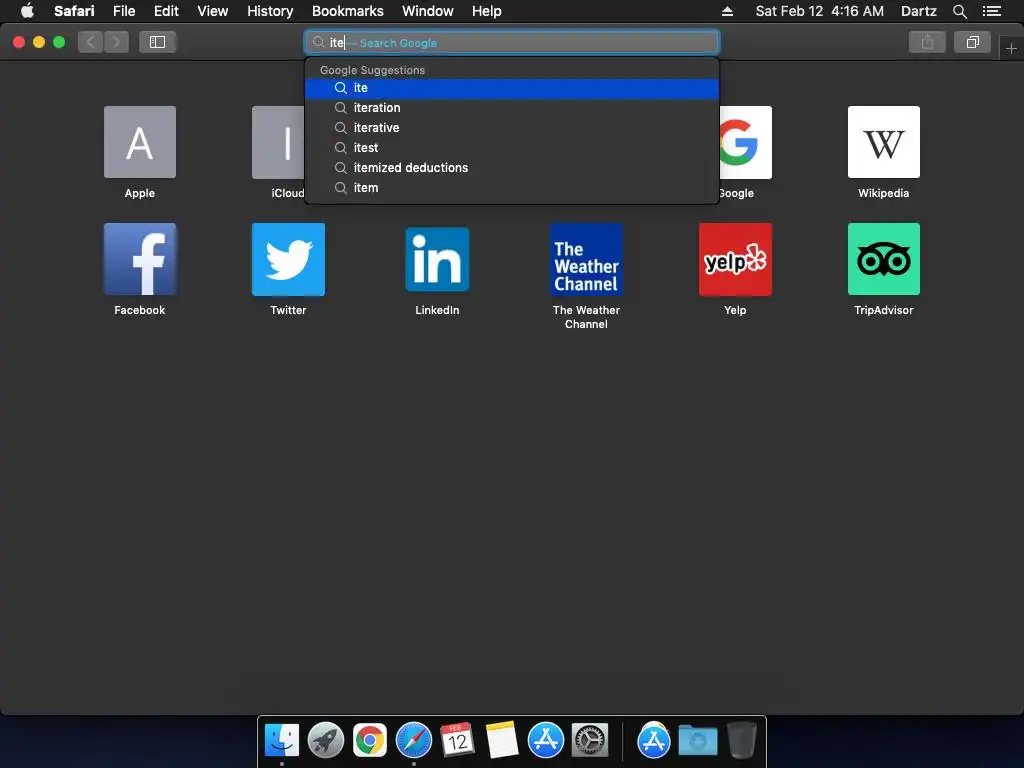
Task: Open the iCloud favorite tile
Action: 278,142
